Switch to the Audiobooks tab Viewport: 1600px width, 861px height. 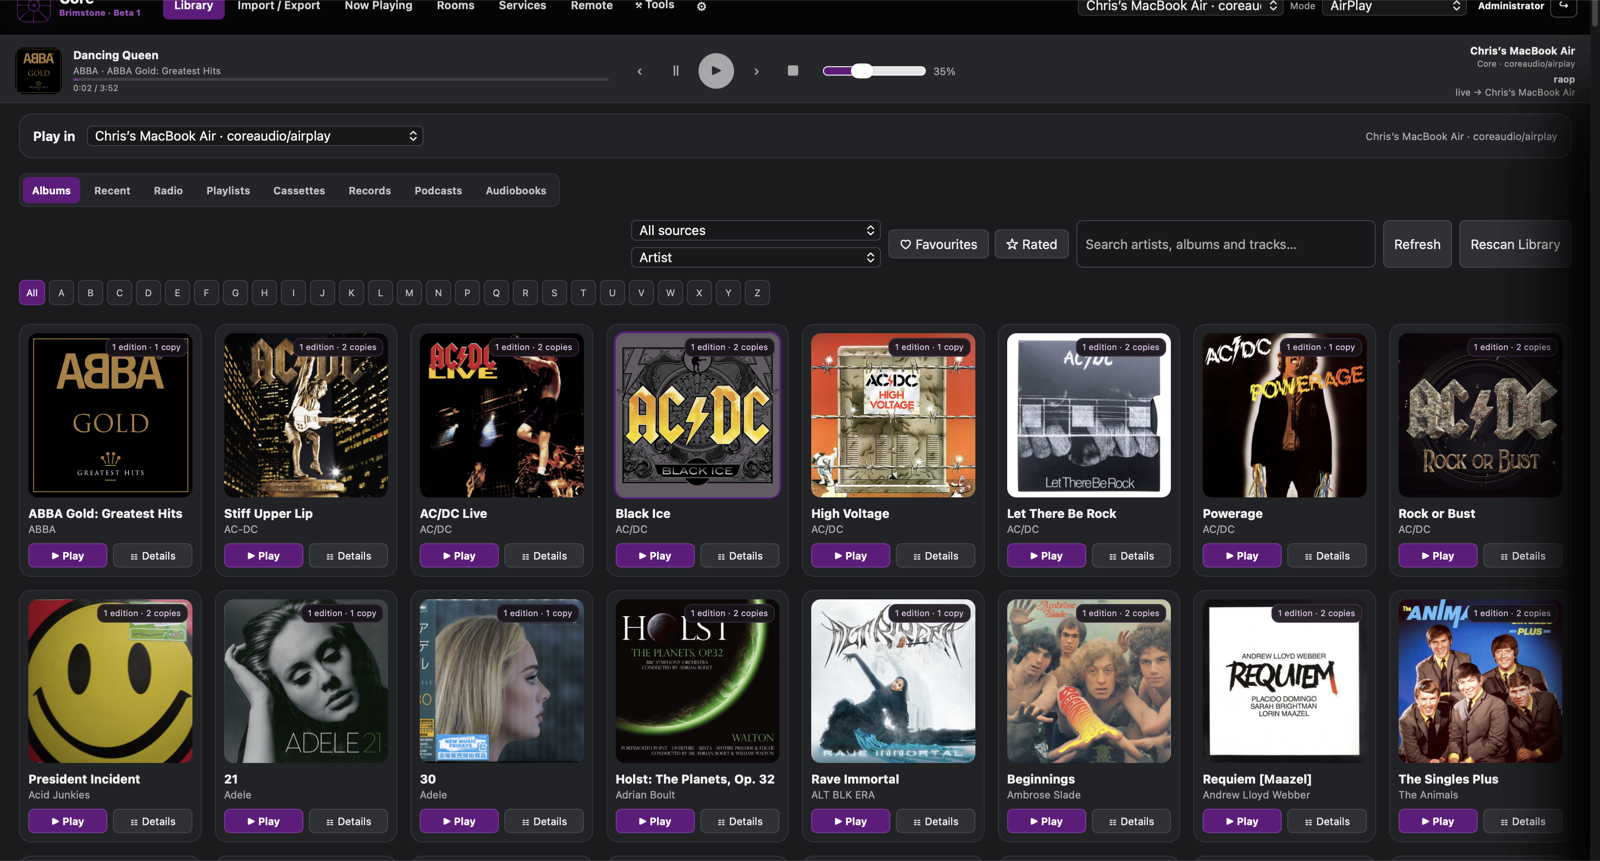[x=516, y=190]
